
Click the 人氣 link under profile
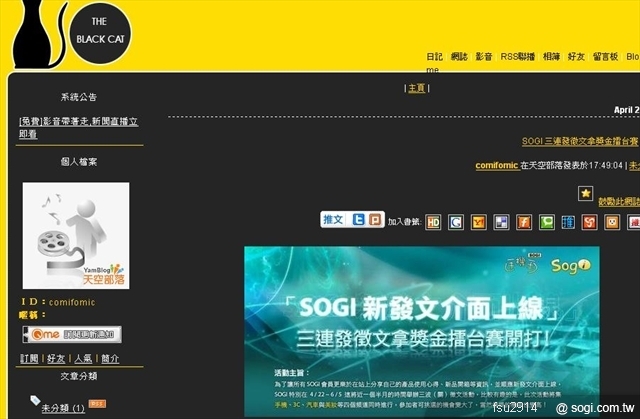point(83,359)
